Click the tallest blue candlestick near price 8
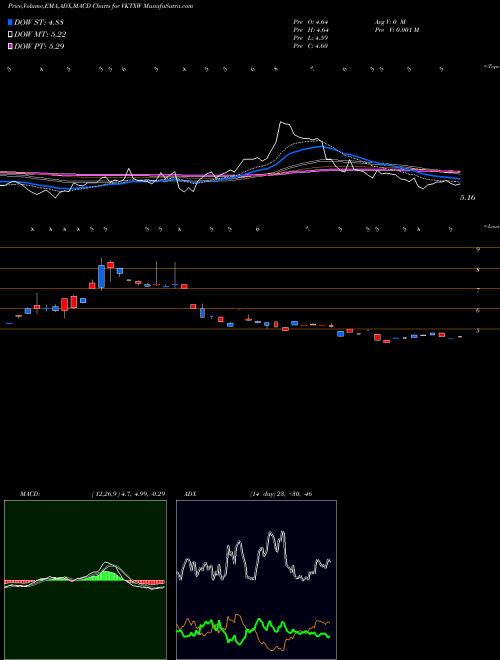The width and height of the screenshot is (500, 660). pyautogui.click(x=101, y=277)
